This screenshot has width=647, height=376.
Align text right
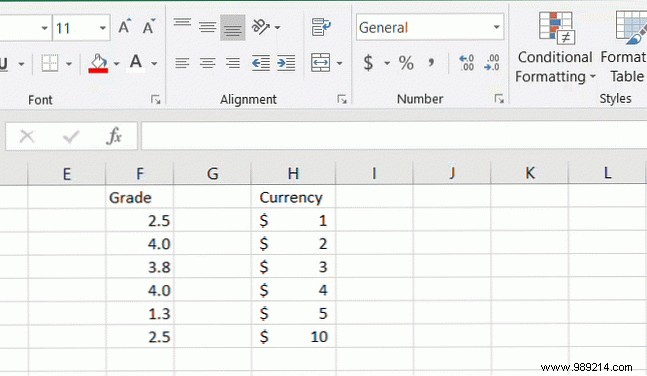click(x=232, y=63)
